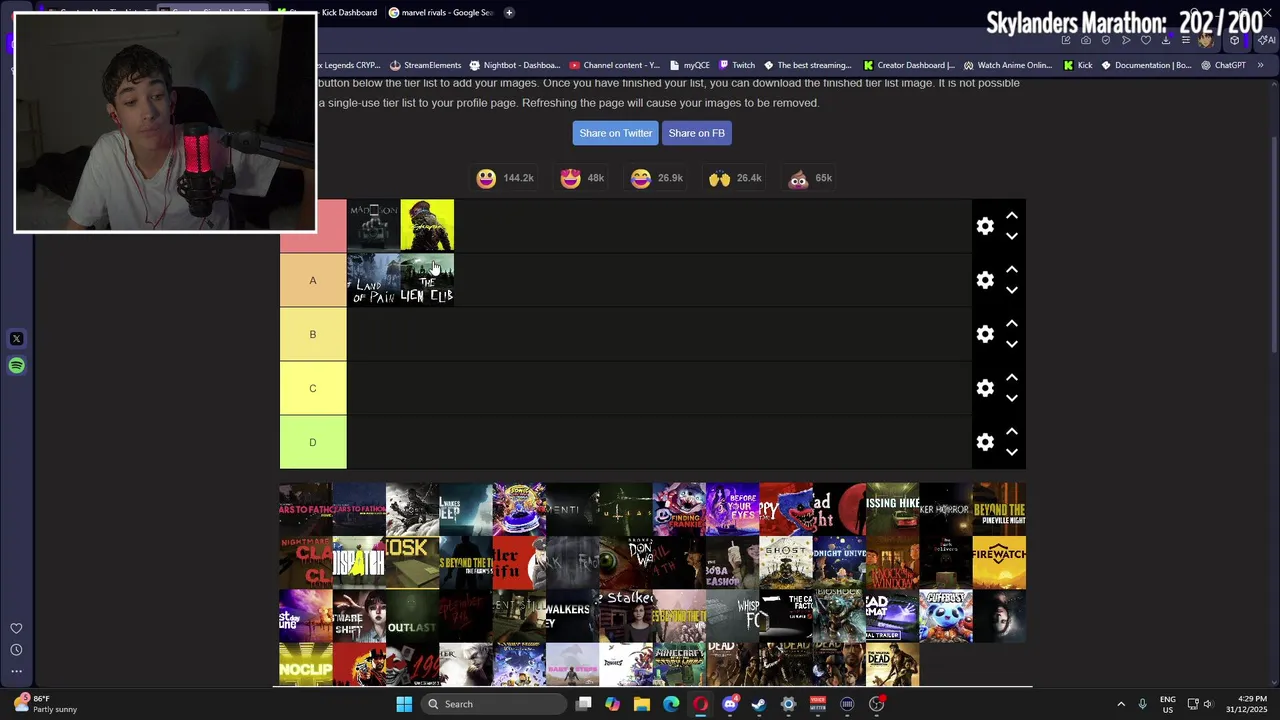Open the Watch Anime Online bookmark
1280x720 pixels.
click(1007, 65)
